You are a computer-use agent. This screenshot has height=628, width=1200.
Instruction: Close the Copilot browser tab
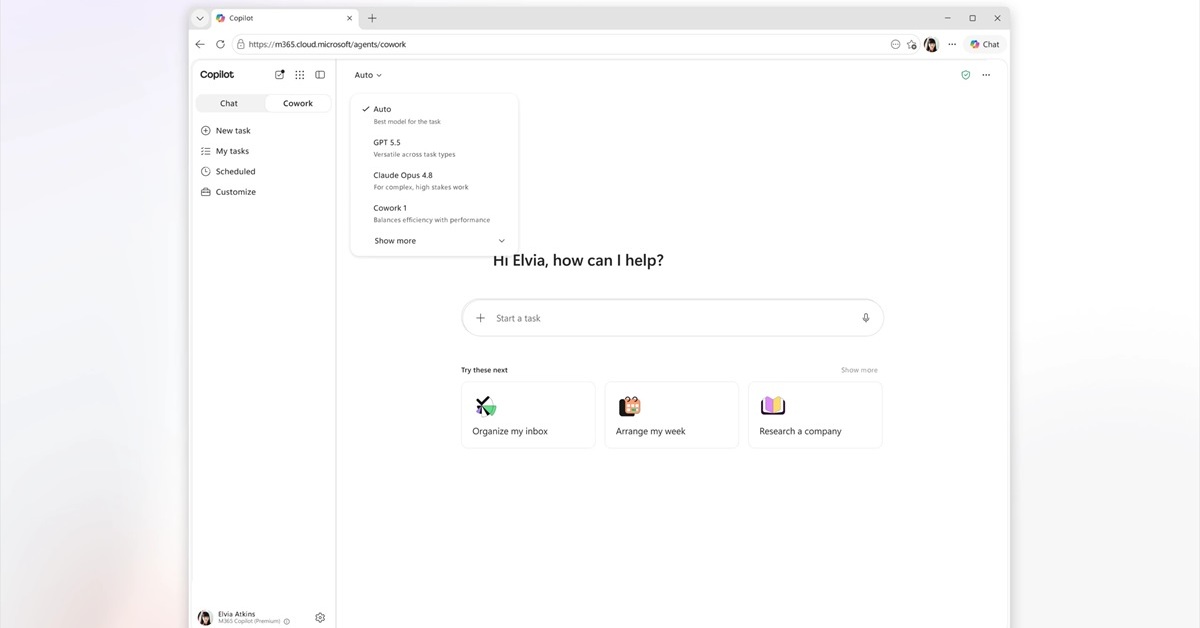(350, 18)
